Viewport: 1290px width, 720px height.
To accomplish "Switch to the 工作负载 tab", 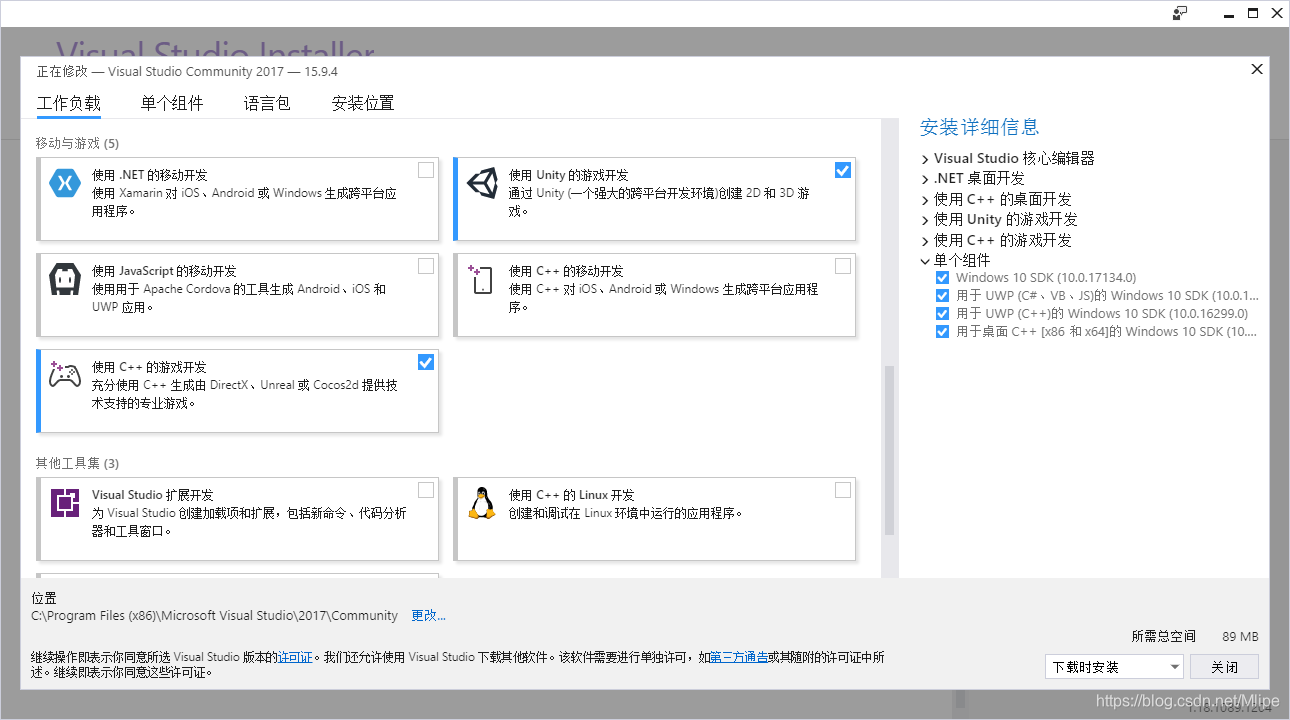I will [x=69, y=103].
